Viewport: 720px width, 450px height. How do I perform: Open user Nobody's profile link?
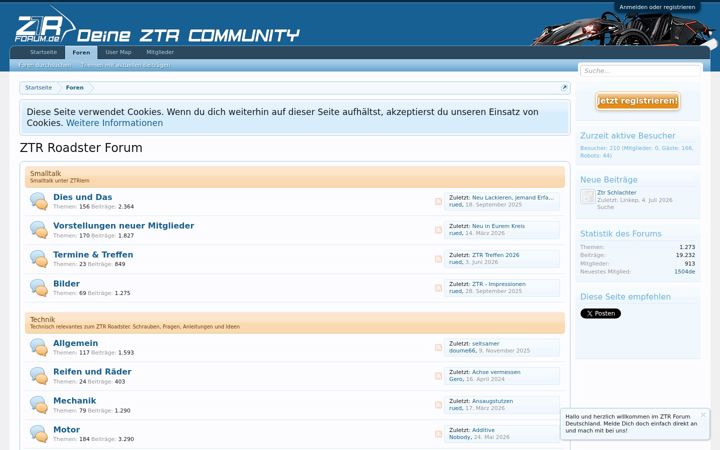click(x=460, y=437)
